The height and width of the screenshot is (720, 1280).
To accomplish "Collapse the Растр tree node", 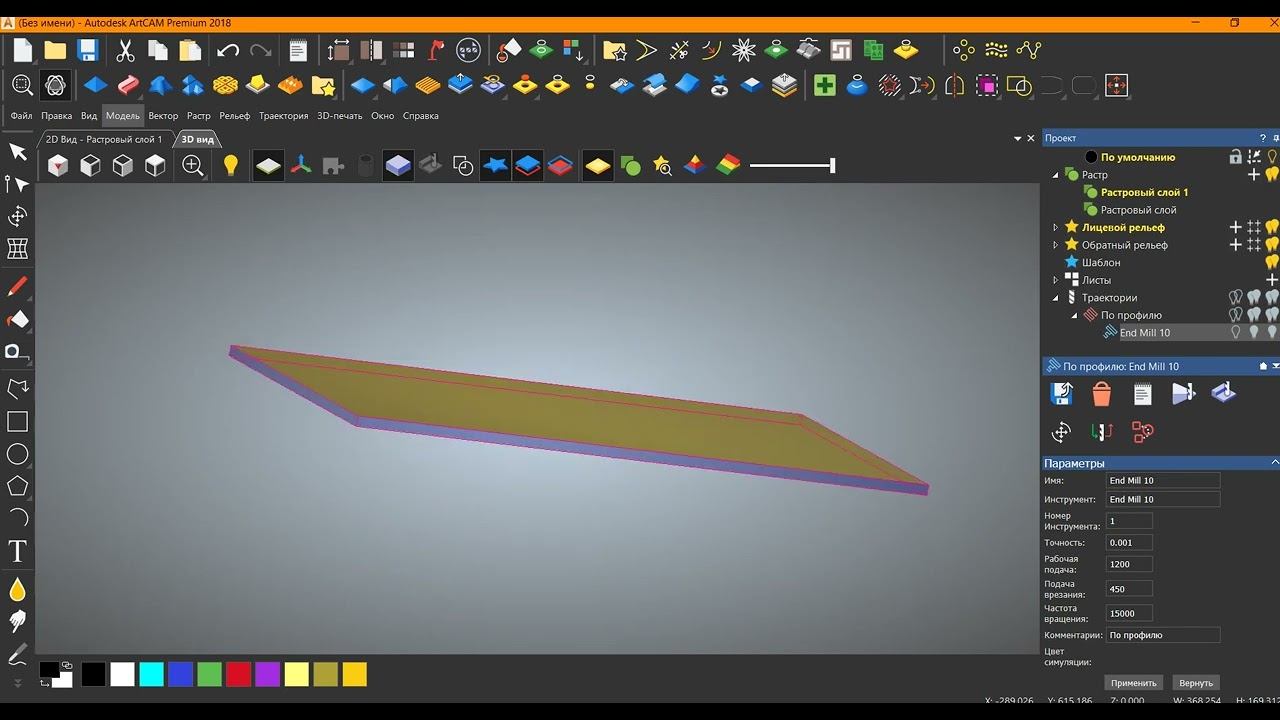I will point(1055,175).
